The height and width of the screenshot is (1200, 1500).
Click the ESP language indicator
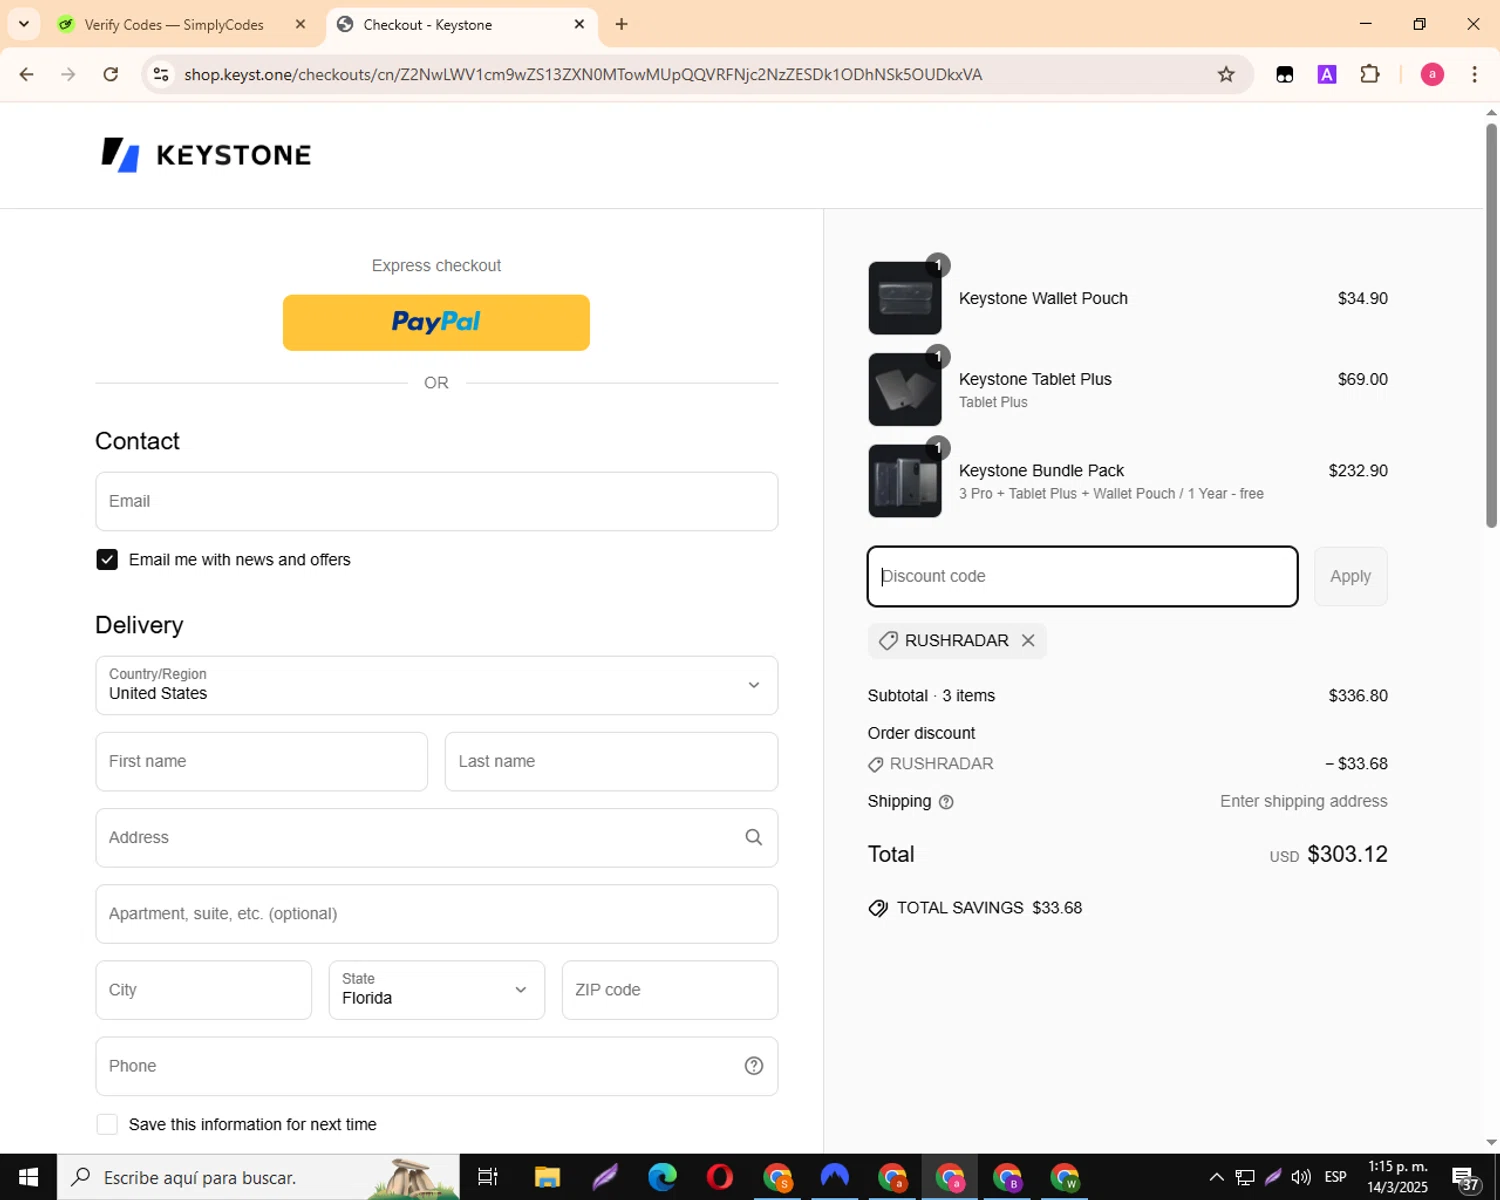(1335, 1177)
